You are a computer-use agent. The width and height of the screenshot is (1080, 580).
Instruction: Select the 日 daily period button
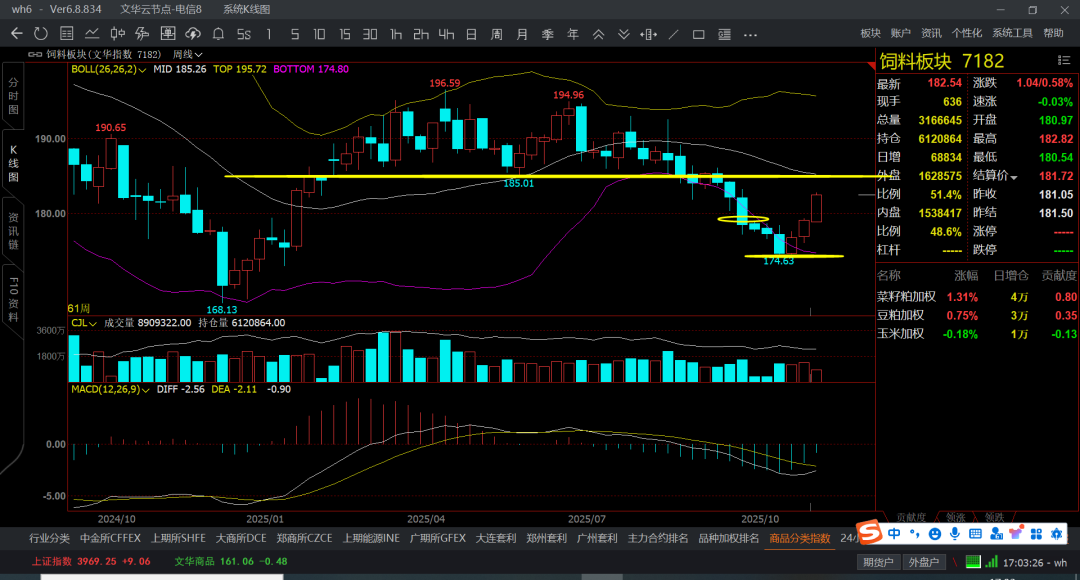point(471,33)
